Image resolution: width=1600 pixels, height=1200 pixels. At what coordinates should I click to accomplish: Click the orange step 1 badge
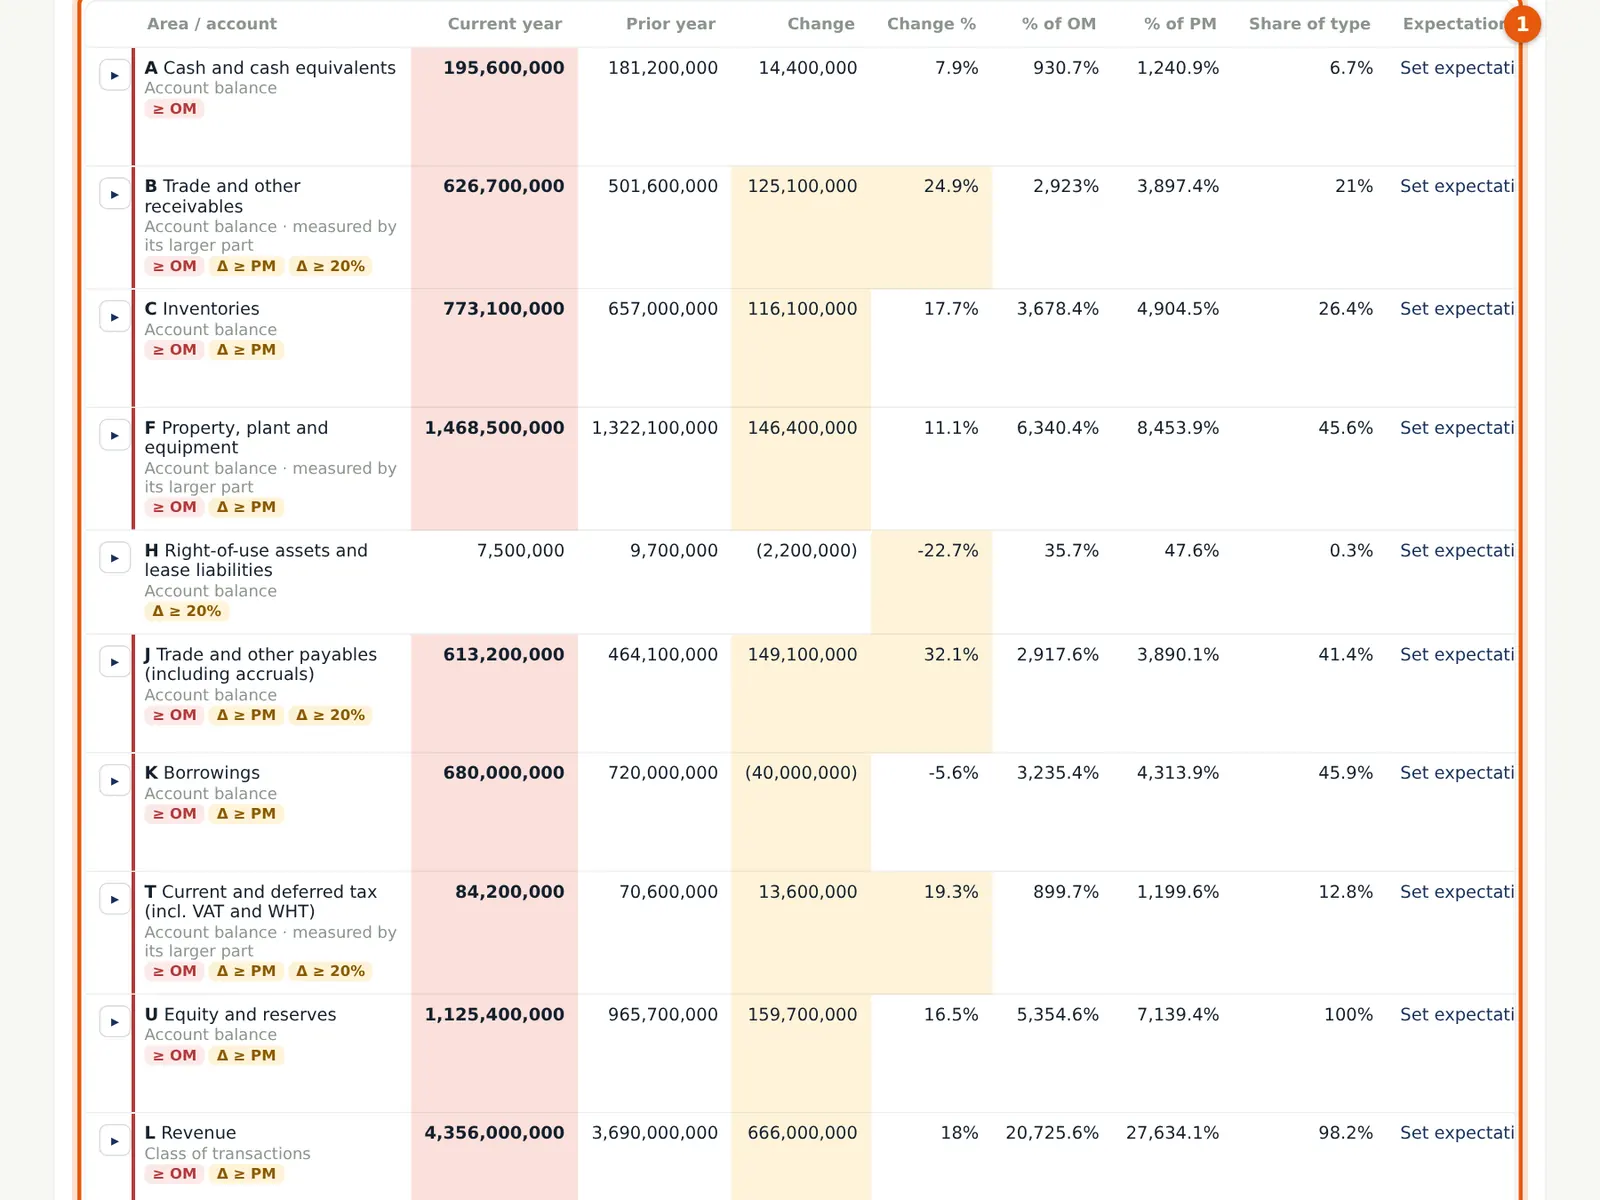coord(1522,24)
